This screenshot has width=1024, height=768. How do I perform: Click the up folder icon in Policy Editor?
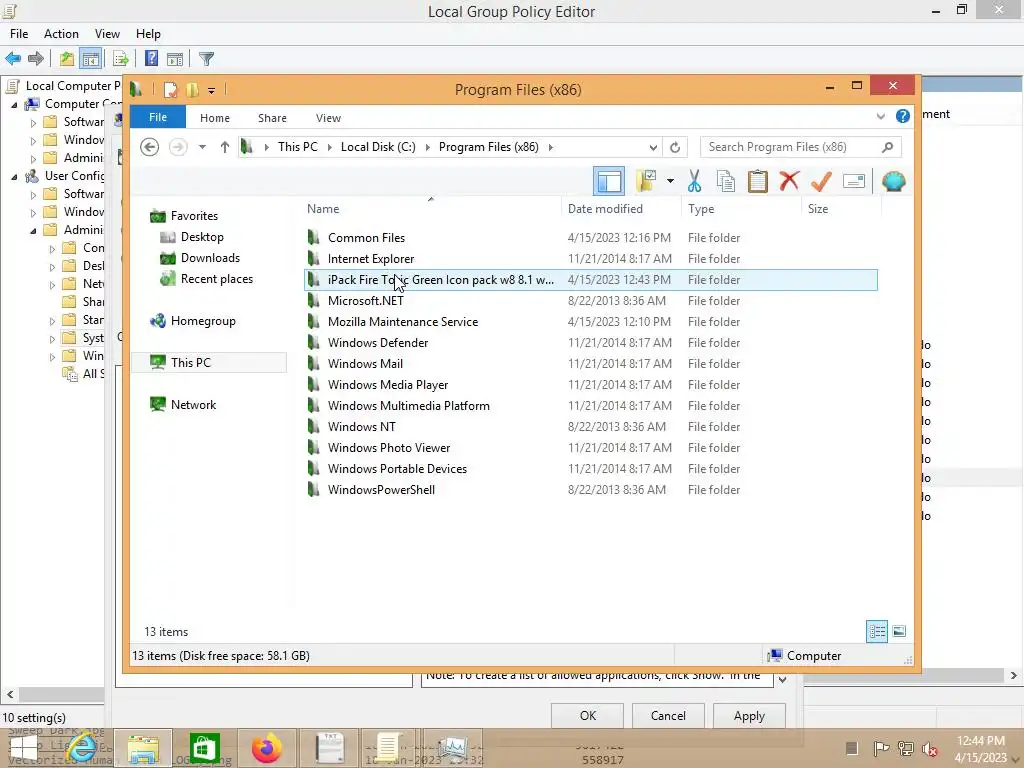[67, 59]
